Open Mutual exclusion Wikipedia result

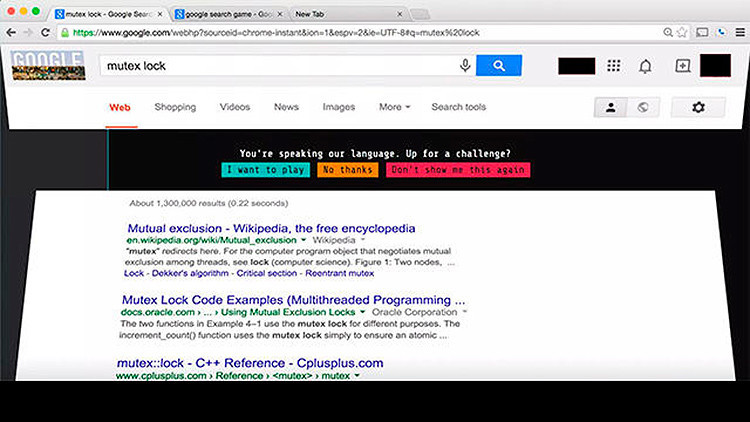[x=271, y=228]
